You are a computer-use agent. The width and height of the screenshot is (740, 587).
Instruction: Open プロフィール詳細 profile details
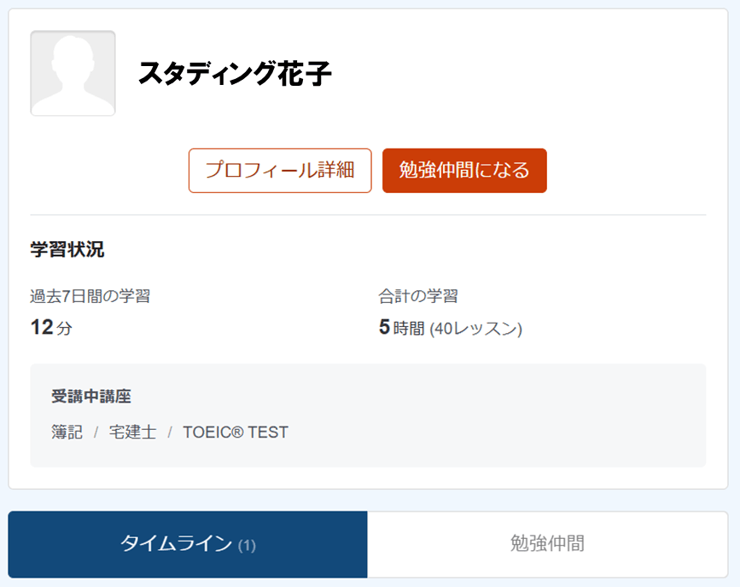click(280, 170)
